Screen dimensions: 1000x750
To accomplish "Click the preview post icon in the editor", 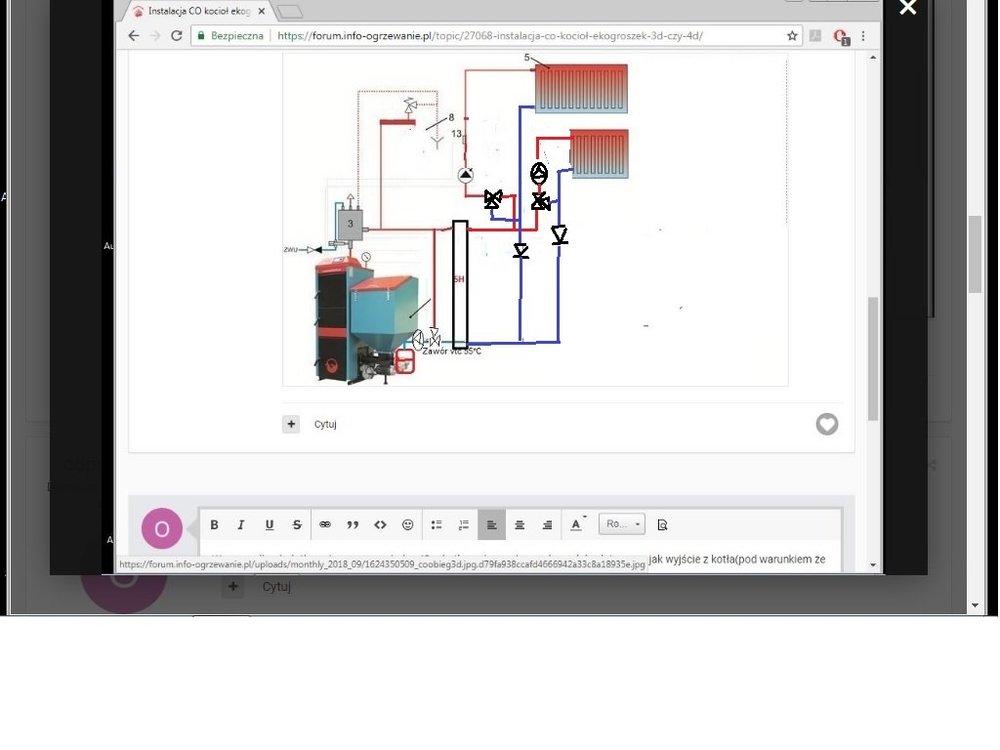I will [x=662, y=525].
